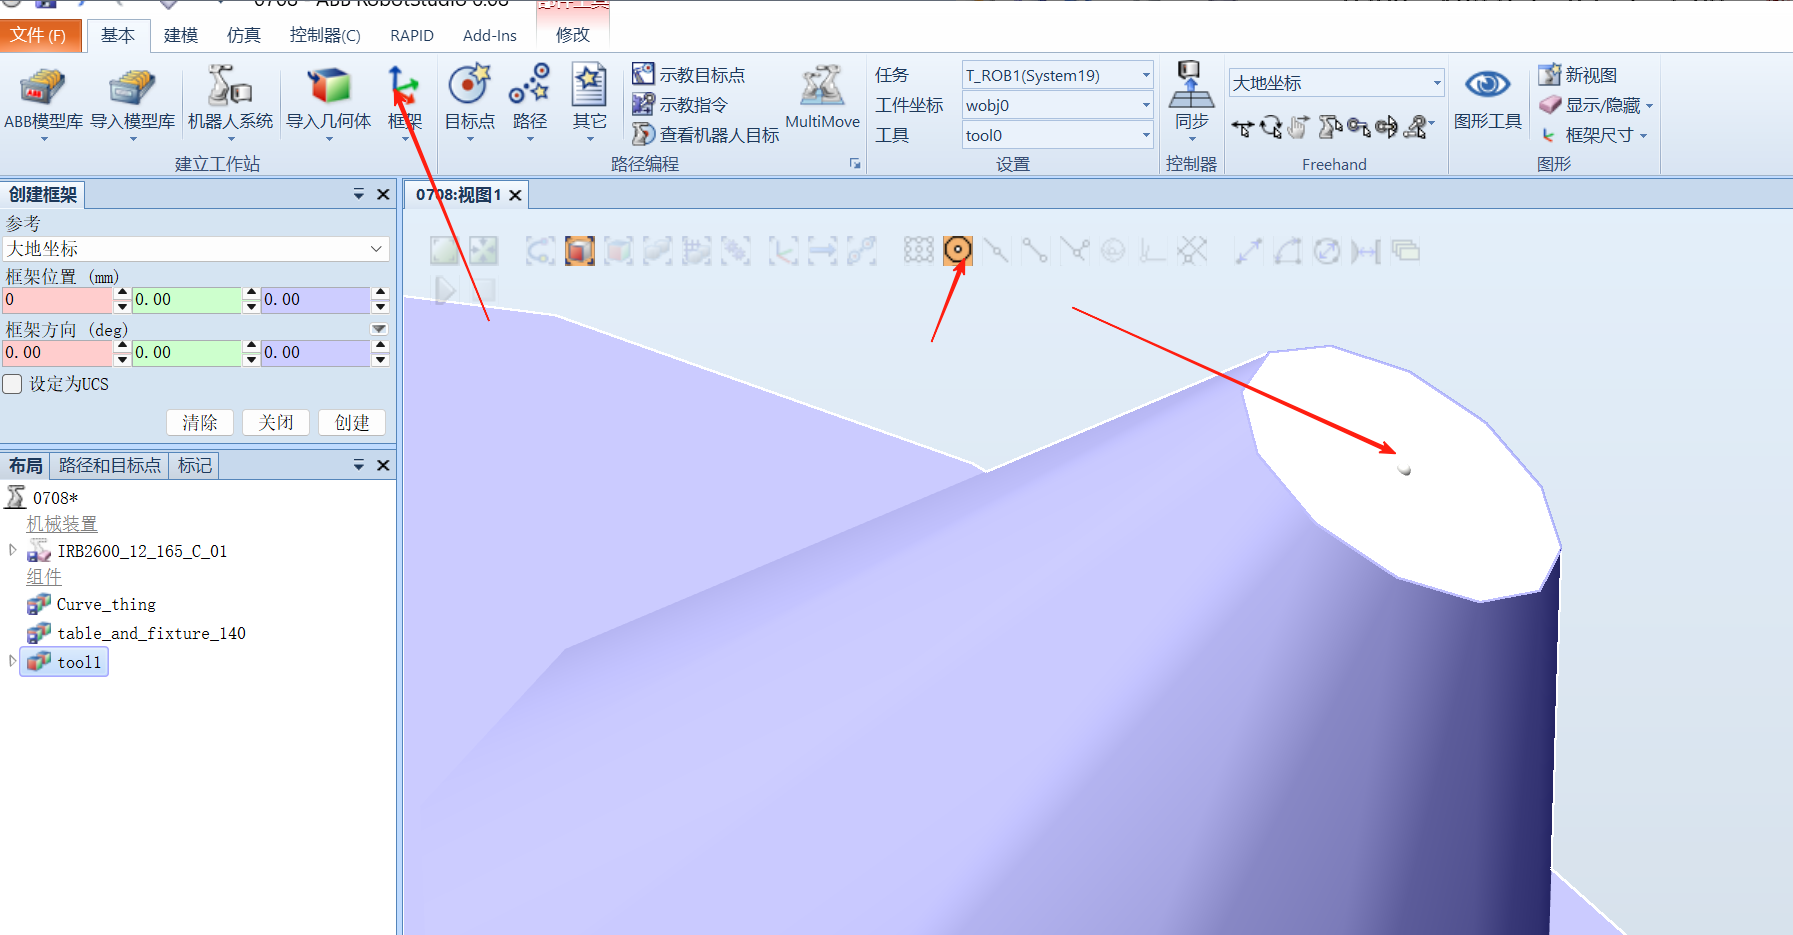Open the 工具 tool0 dropdown

(1057, 135)
